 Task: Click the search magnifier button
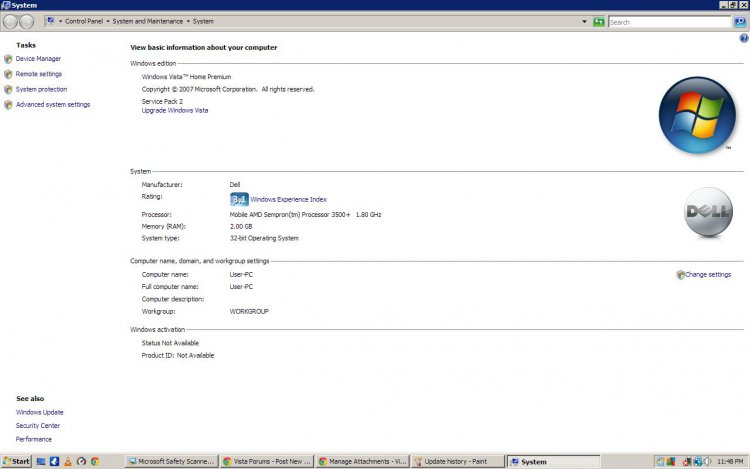(x=740, y=22)
